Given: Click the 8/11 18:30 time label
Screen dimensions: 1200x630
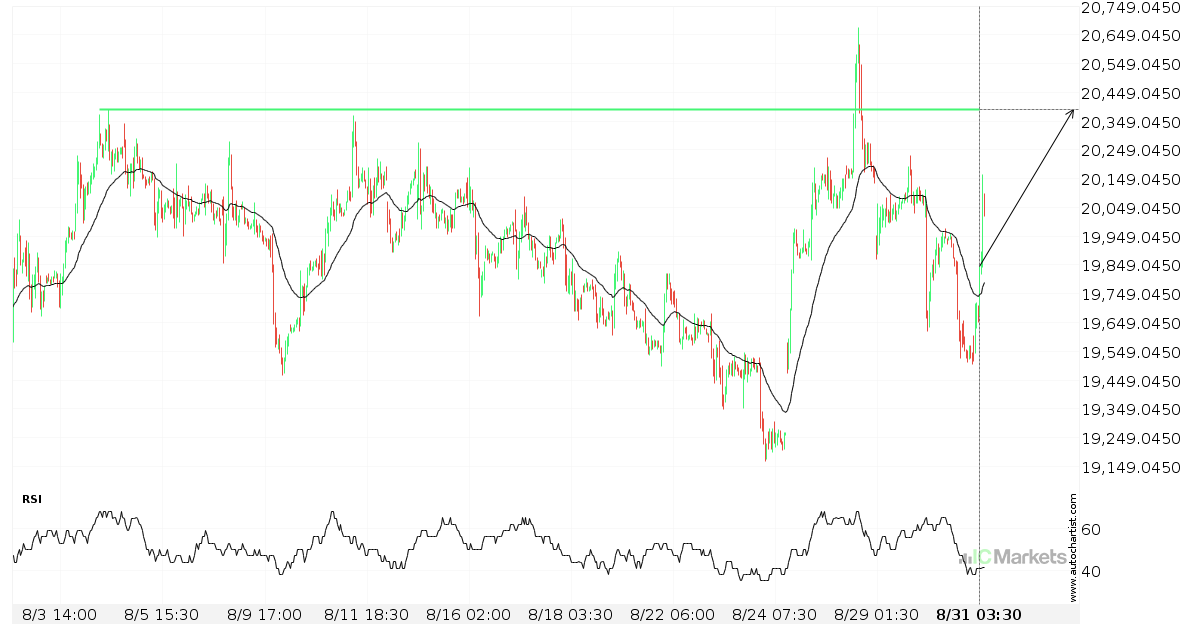Looking at the screenshot, I should coord(368,615).
